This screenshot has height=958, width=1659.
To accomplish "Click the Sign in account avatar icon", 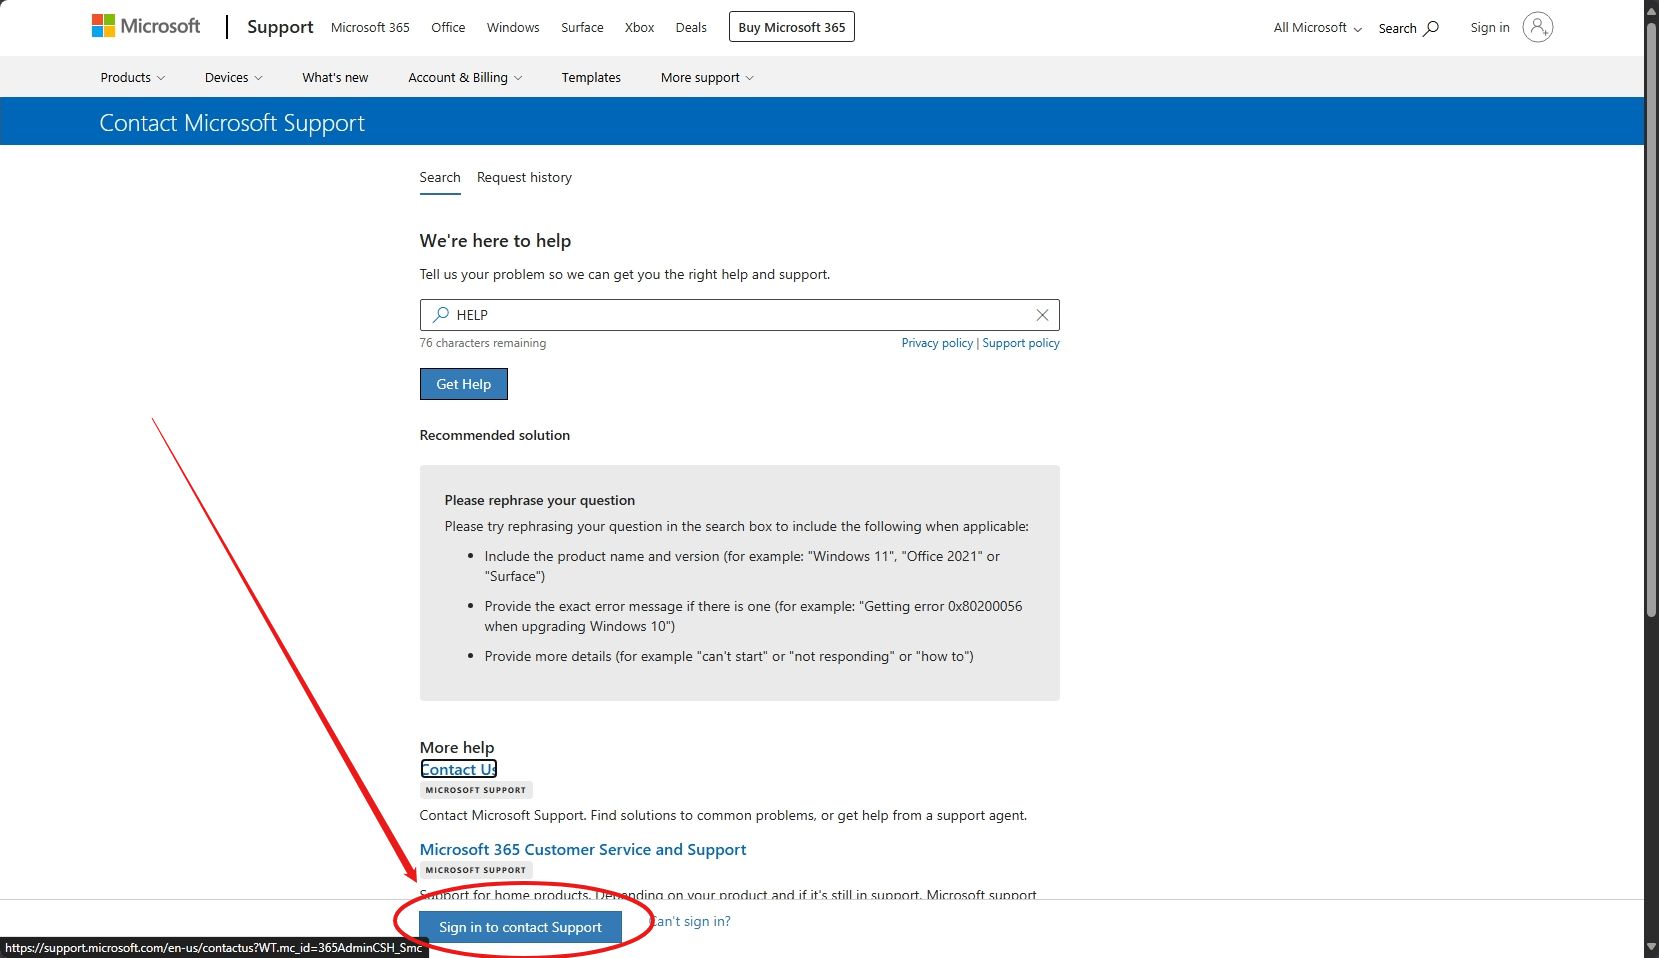I will tap(1537, 27).
